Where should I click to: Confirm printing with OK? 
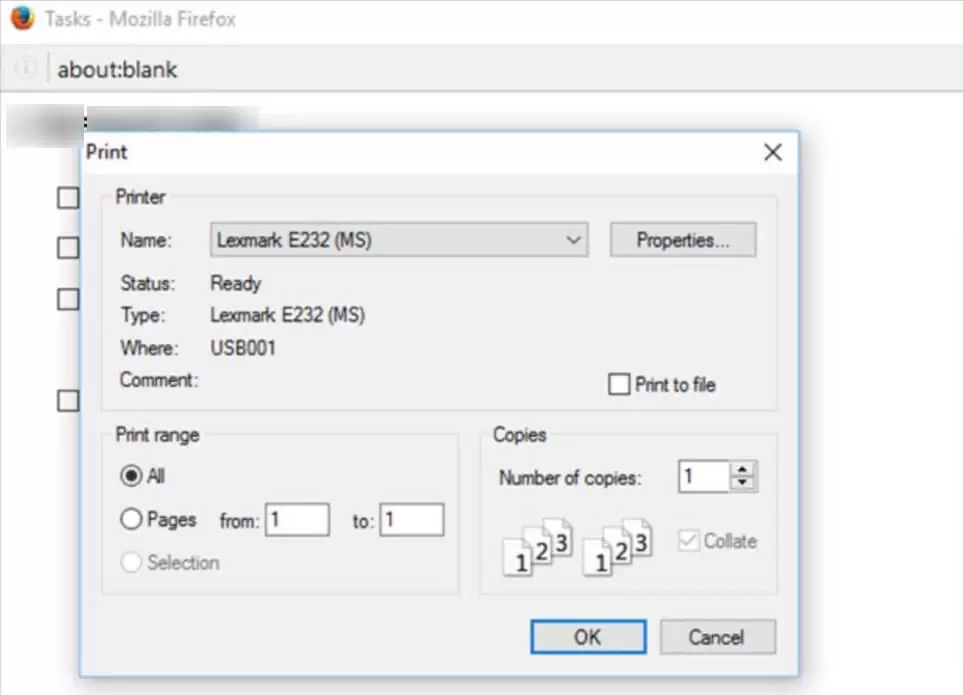pos(588,637)
